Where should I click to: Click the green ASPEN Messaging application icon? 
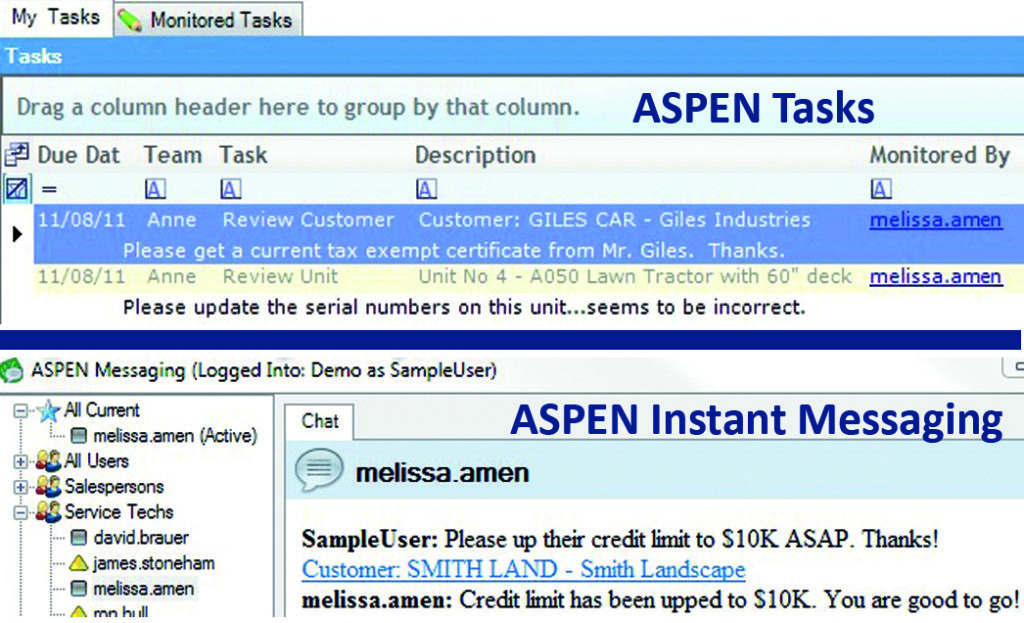pyautogui.click(x=14, y=370)
